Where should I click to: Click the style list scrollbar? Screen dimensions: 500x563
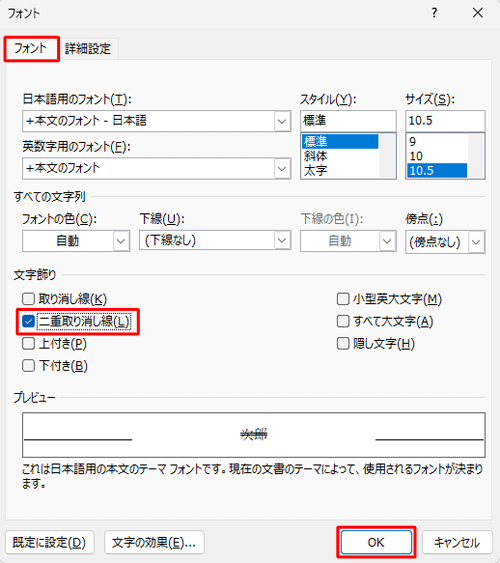point(387,156)
